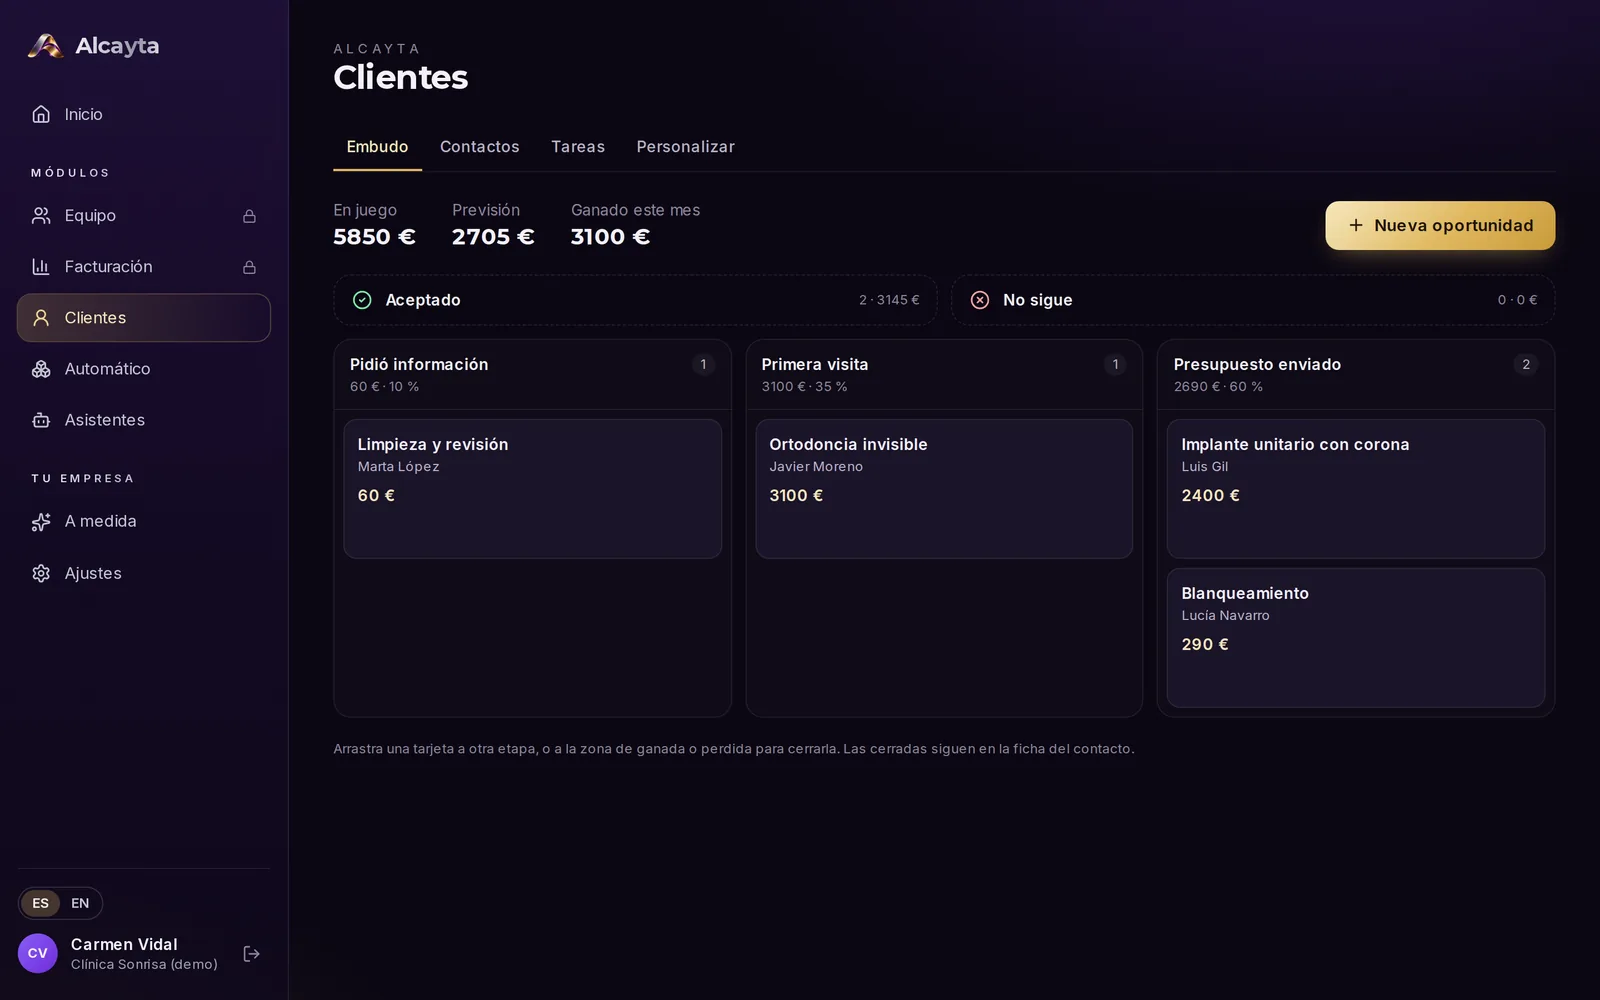
Task: Click the Automático module icon
Action: pyautogui.click(x=41, y=369)
